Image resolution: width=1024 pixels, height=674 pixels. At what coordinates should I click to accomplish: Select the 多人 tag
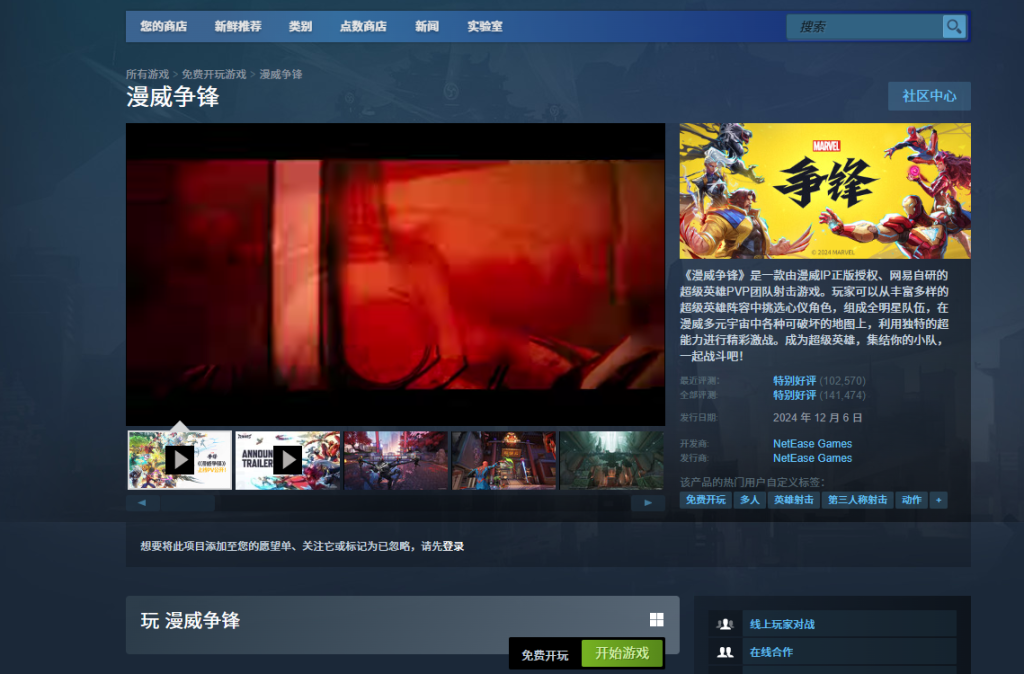click(x=750, y=500)
